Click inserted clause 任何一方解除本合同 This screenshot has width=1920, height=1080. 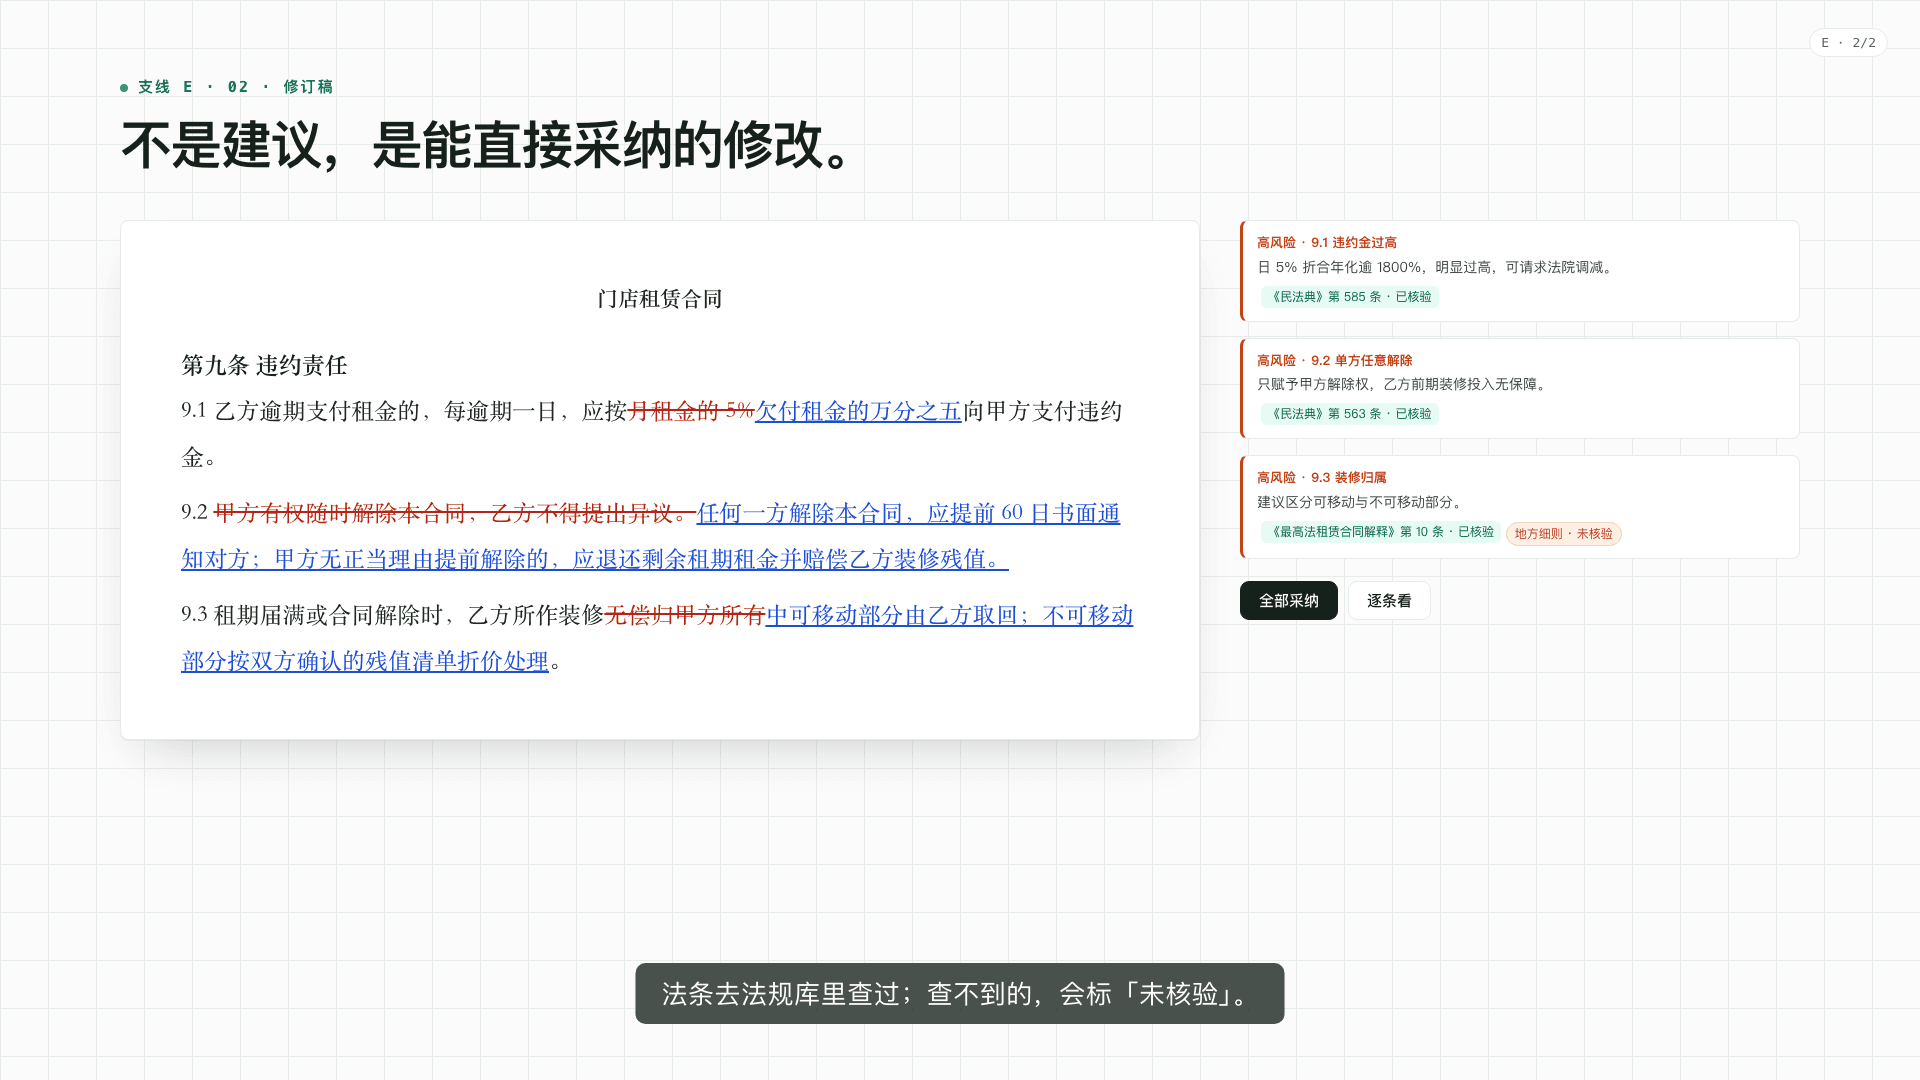(x=800, y=513)
